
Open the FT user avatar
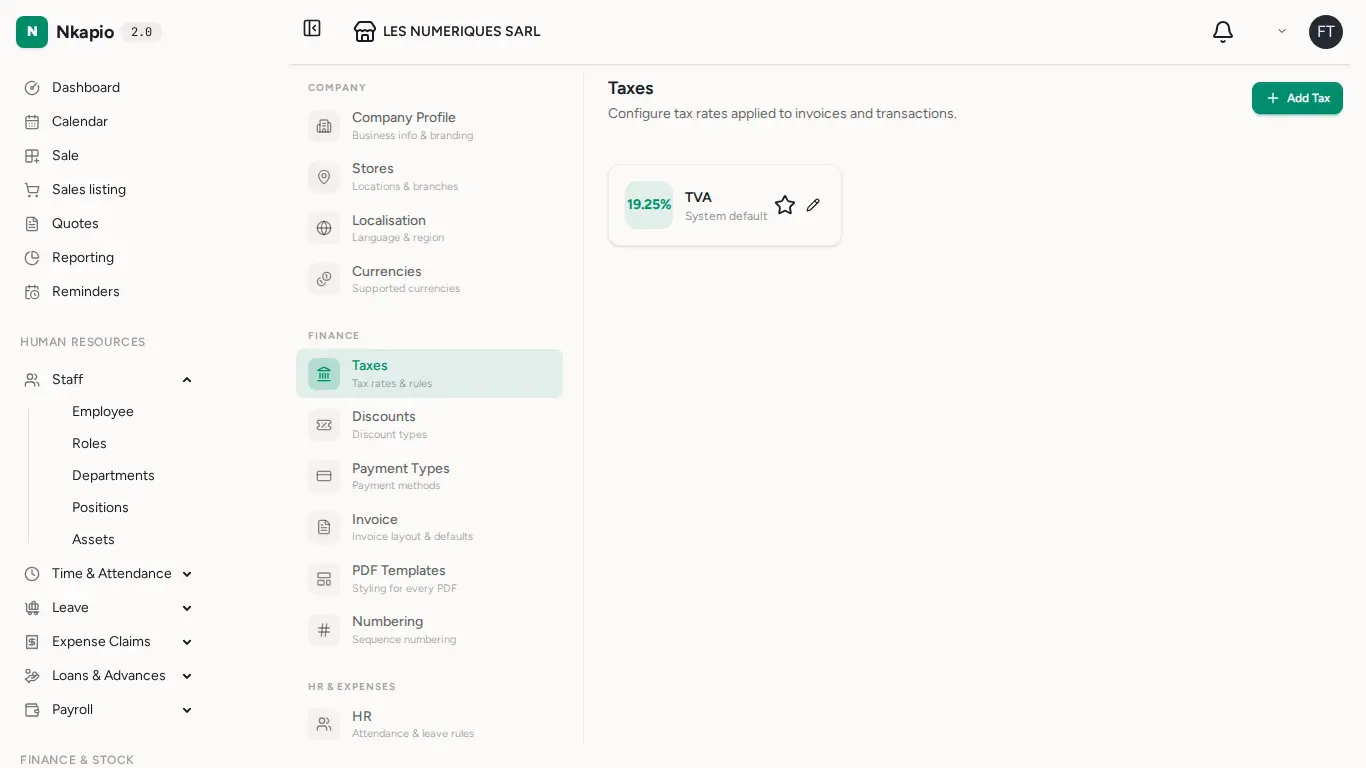(x=1326, y=32)
